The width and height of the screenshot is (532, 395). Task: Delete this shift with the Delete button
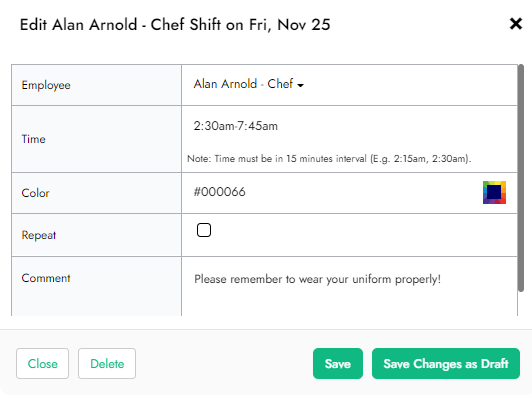tap(107, 363)
